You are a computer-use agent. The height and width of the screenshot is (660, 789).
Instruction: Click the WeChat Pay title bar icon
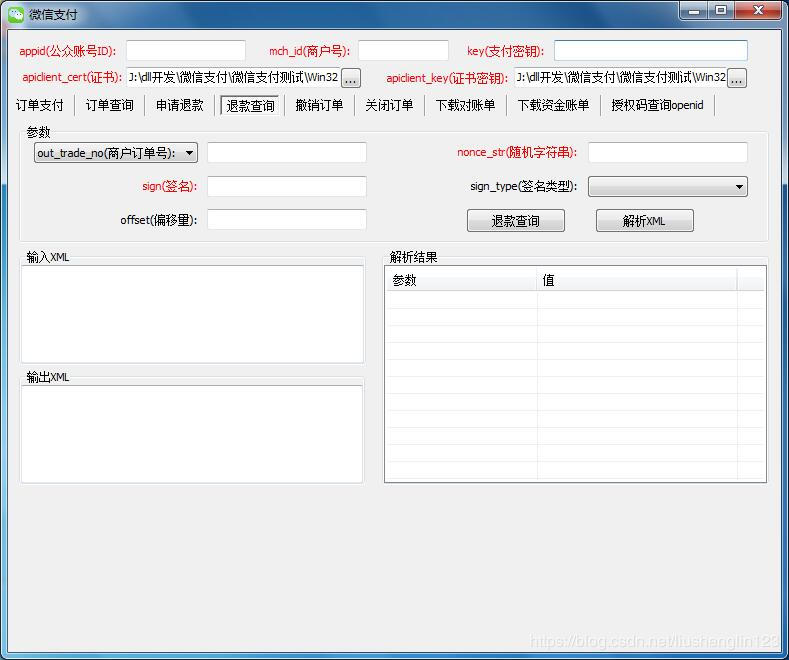click(x=16, y=14)
